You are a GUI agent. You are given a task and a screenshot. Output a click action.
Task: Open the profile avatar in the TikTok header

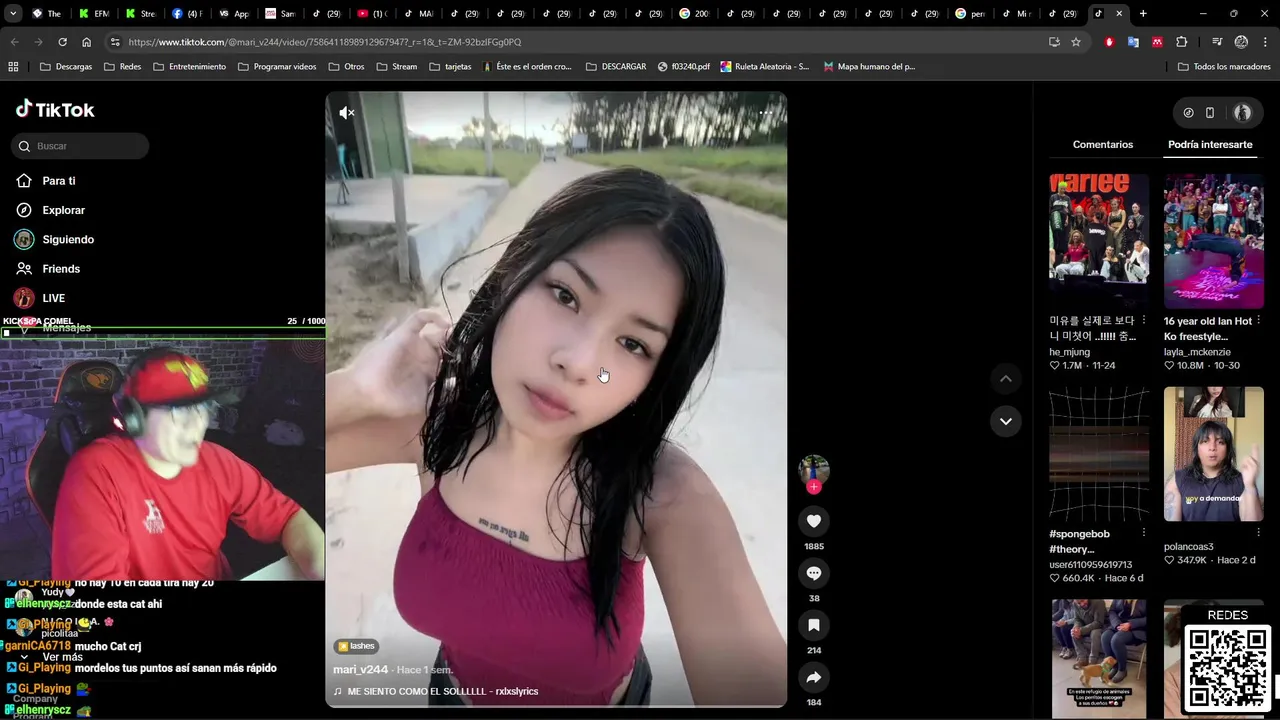tap(1242, 113)
